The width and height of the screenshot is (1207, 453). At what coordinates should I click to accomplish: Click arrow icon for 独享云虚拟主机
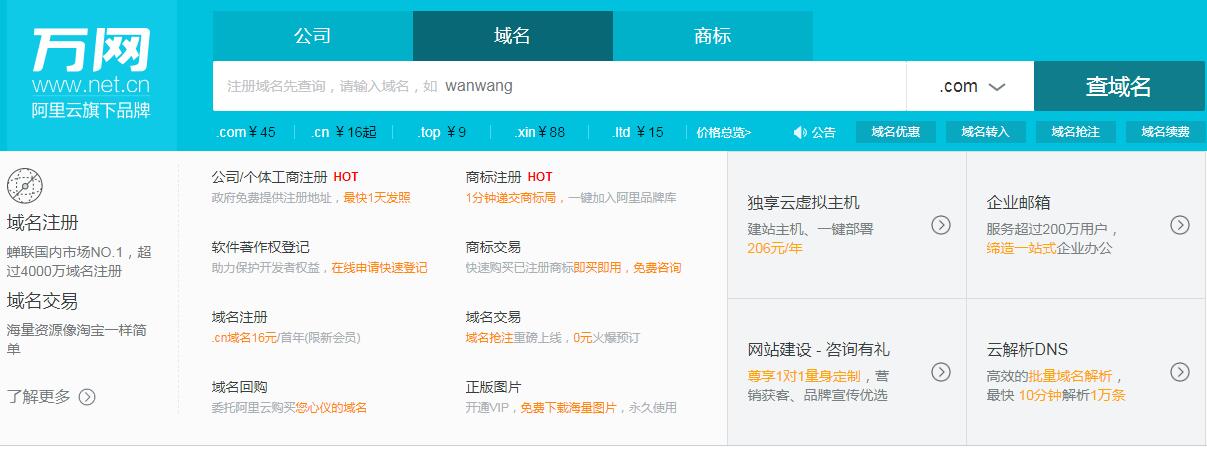[x=941, y=225]
